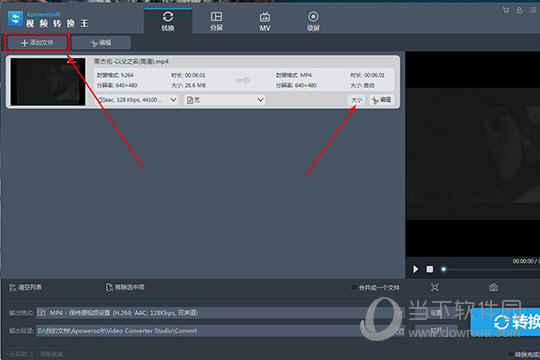
Task: Click the preview progress slider handle
Action: pos(444,269)
